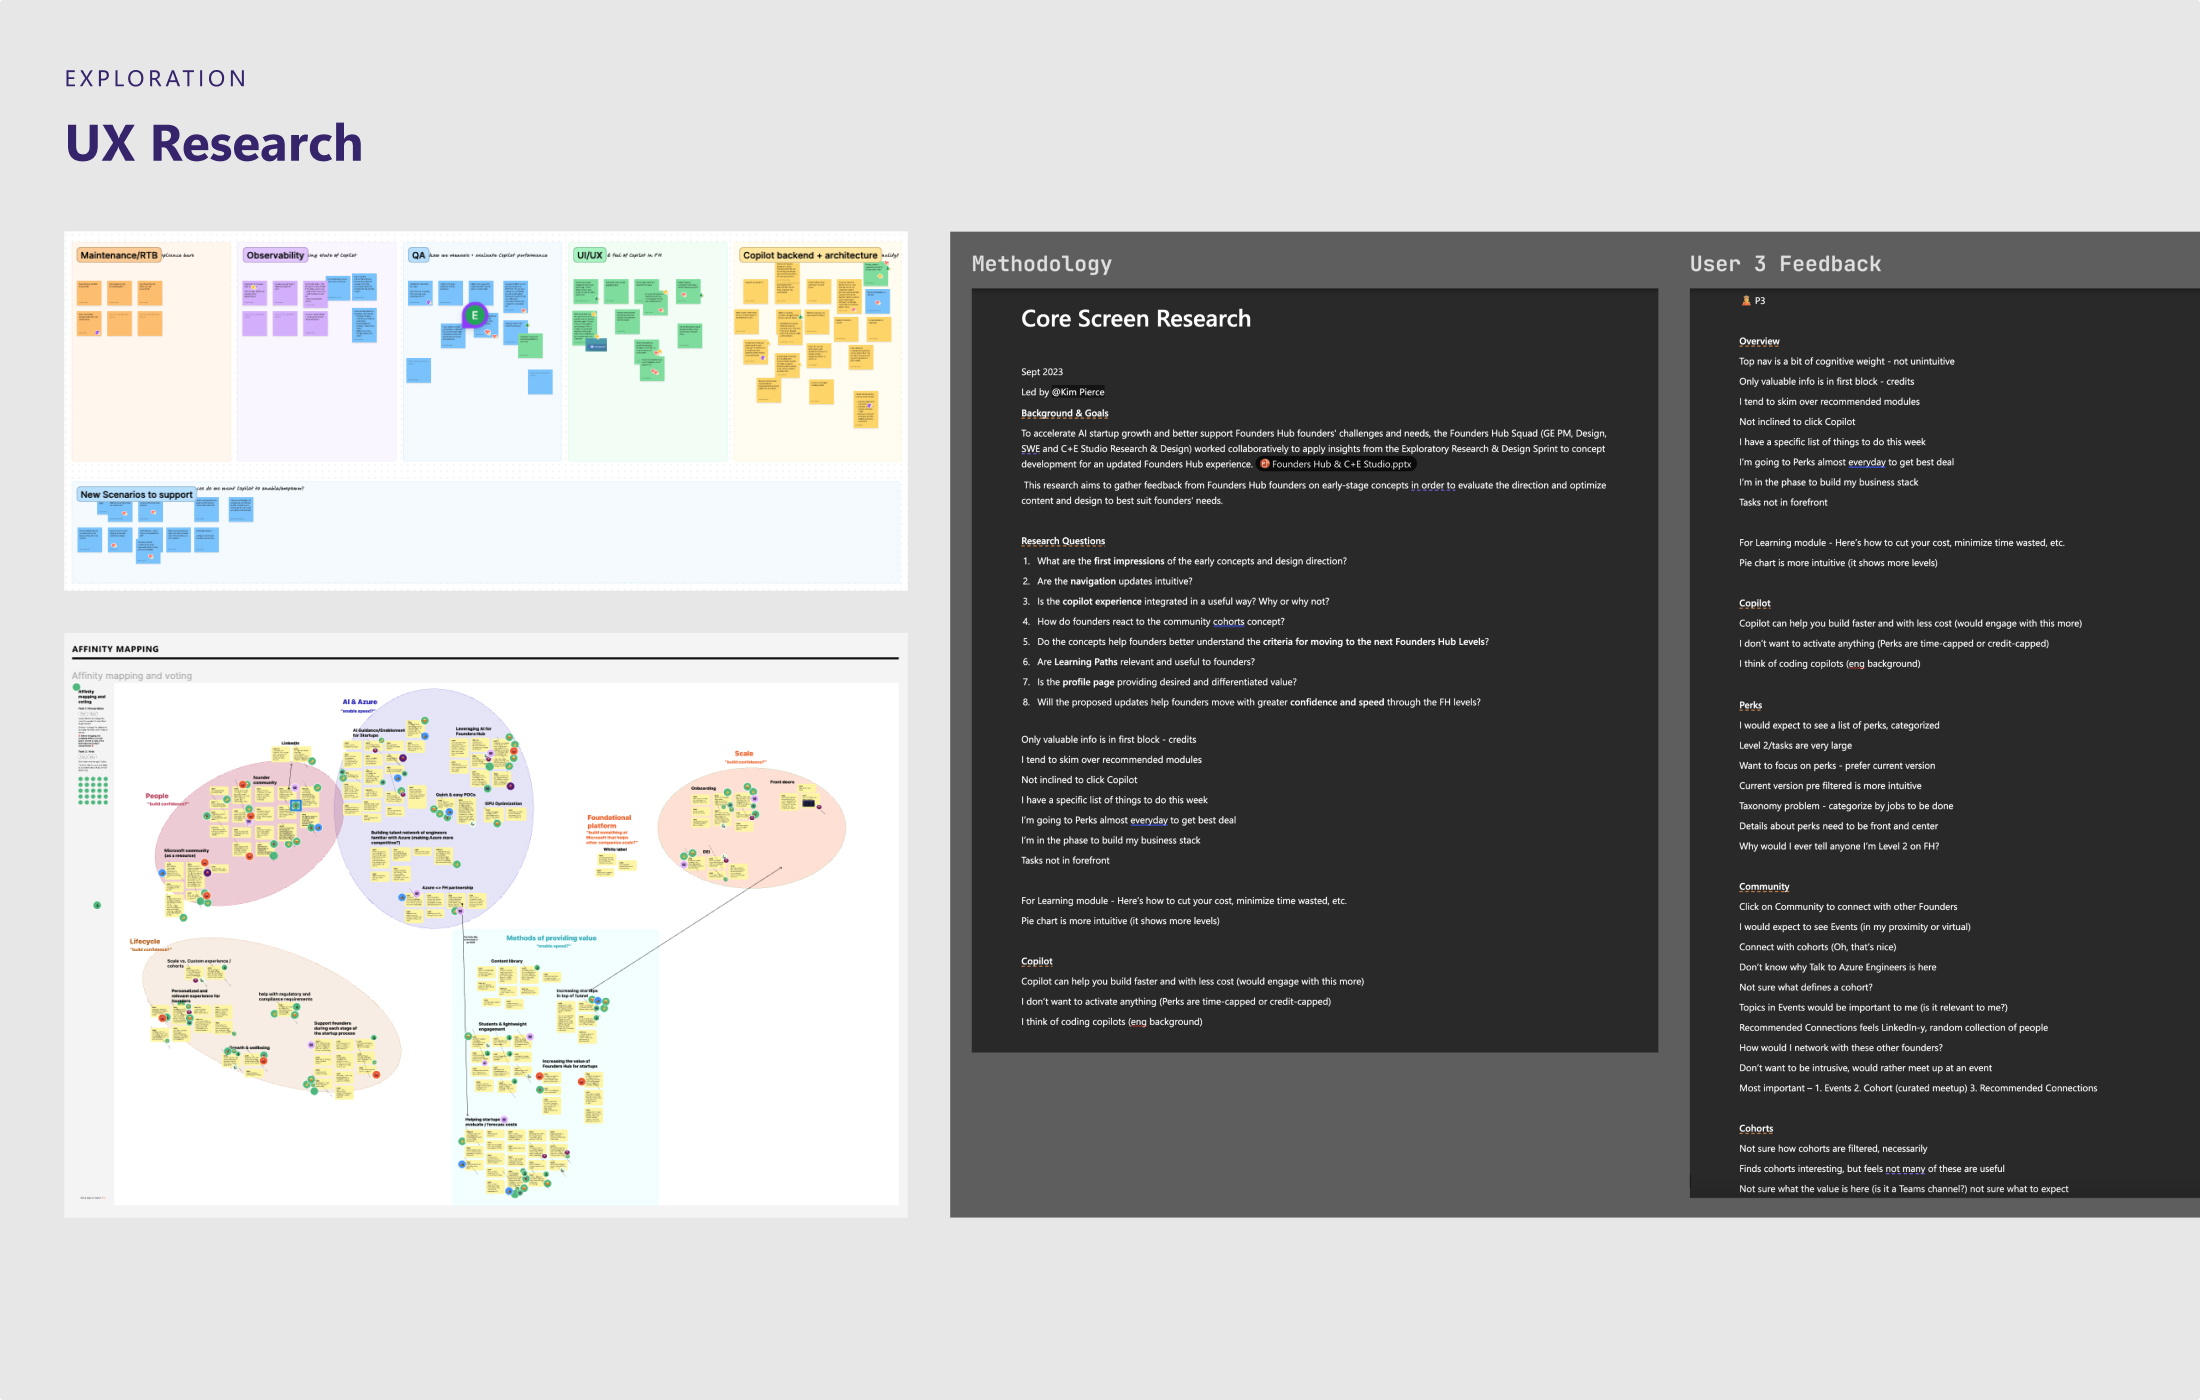Viewport: 2200px width, 1400px height.
Task: Select the Methods of providing value label
Action: click(x=551, y=938)
